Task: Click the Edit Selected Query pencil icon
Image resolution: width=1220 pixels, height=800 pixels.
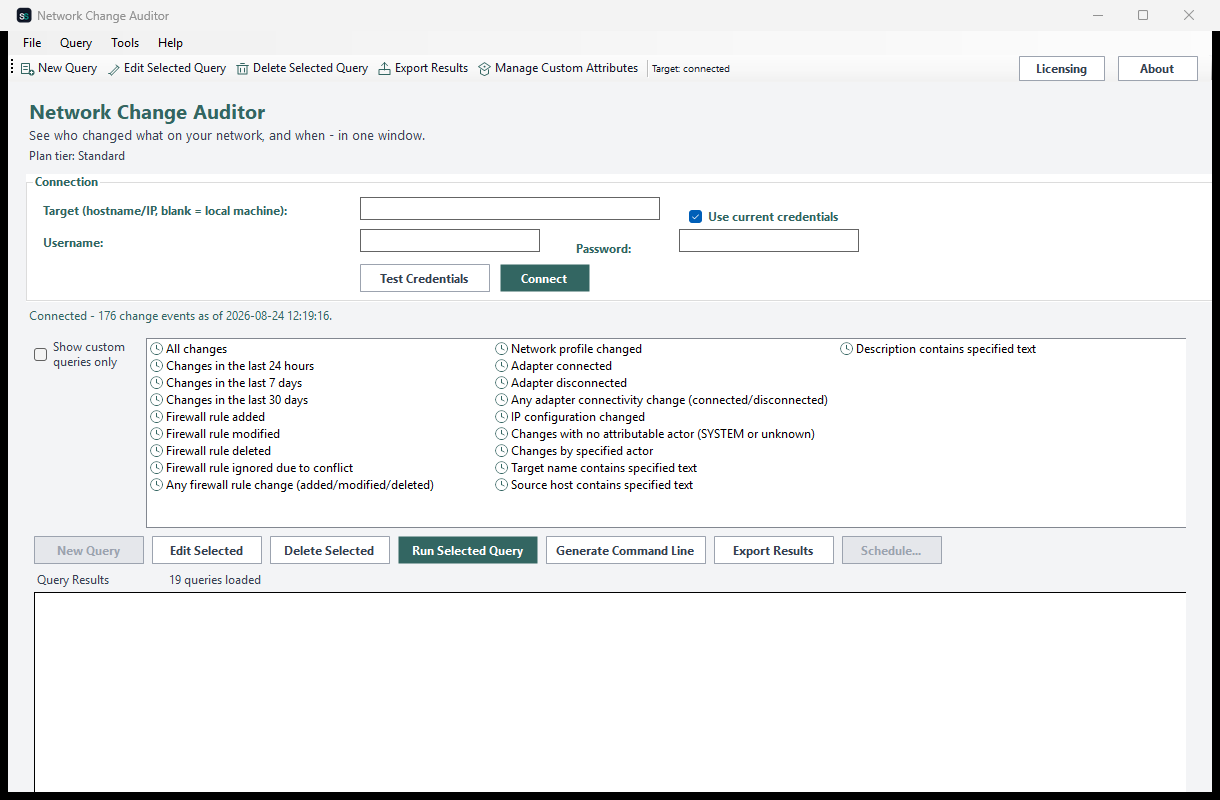Action: coord(114,69)
